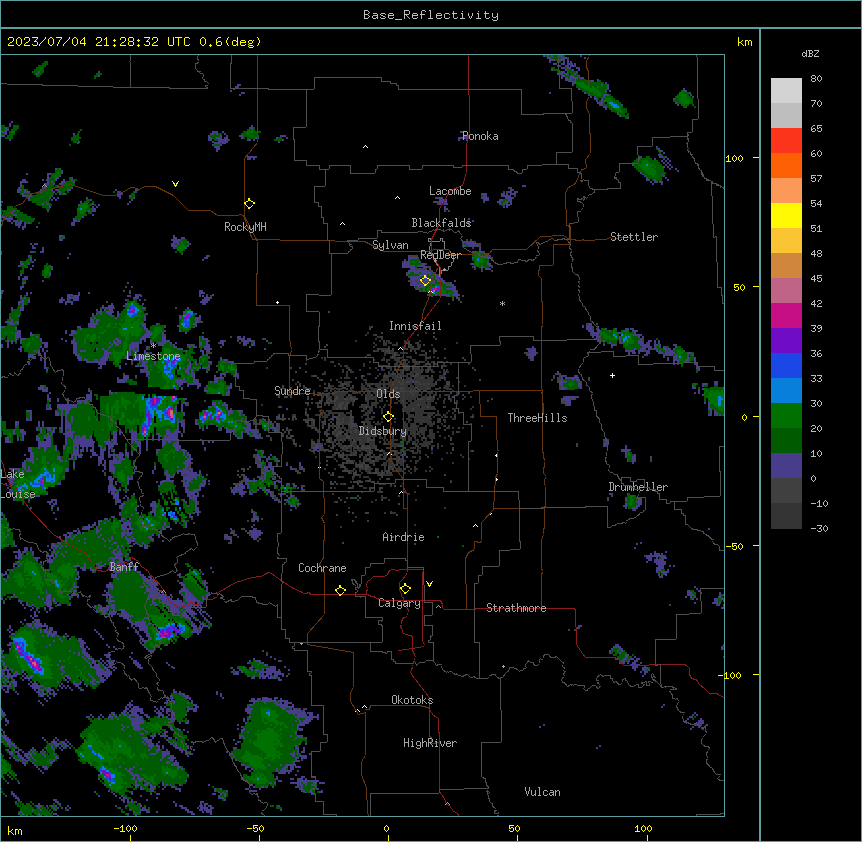Click the white plus marker north of Drumheller
862x842 pixels.
pos(612,375)
